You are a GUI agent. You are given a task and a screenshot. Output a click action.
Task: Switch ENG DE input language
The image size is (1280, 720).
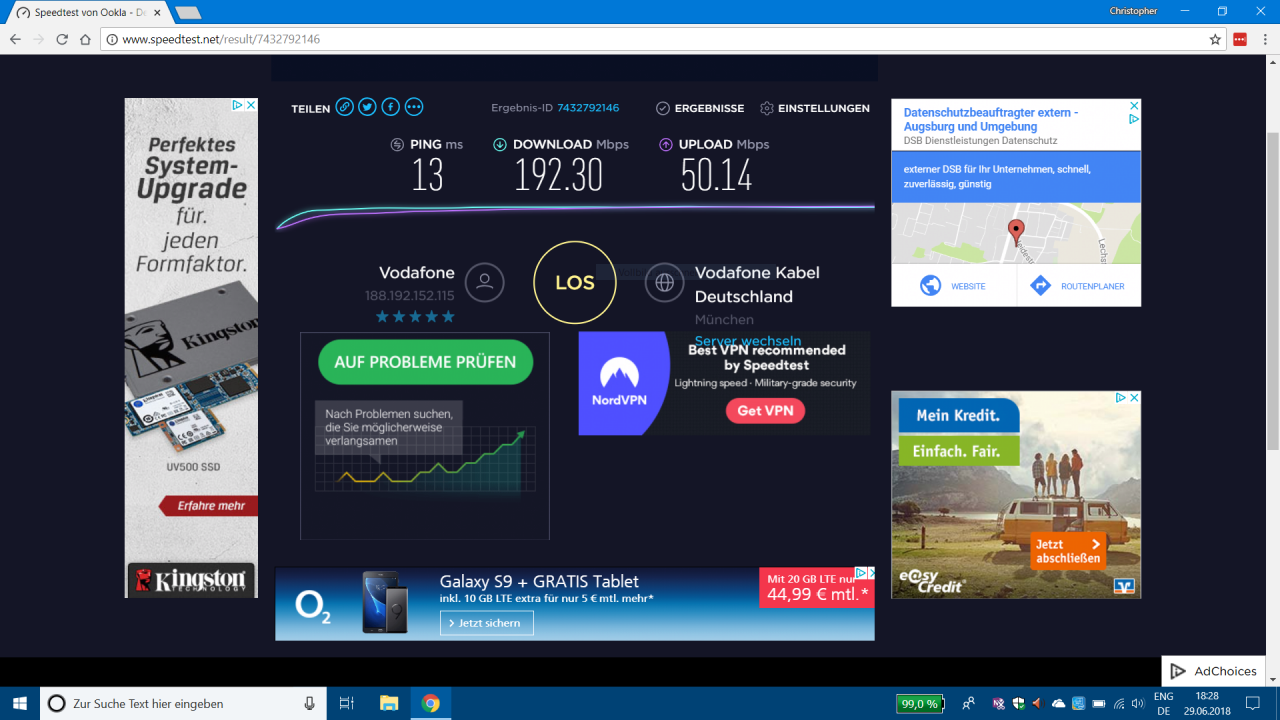pyautogui.click(x=1164, y=703)
